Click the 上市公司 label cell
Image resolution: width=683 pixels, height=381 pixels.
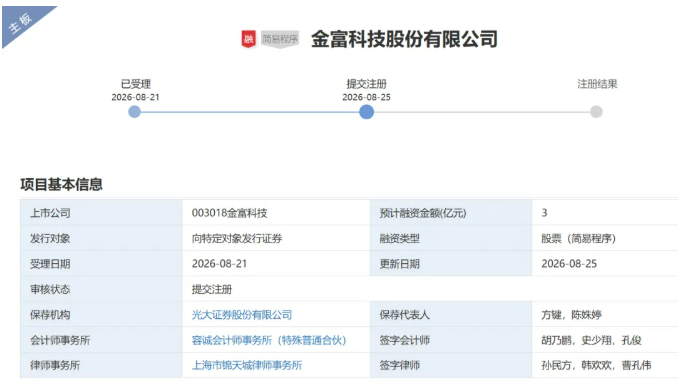[101, 213]
